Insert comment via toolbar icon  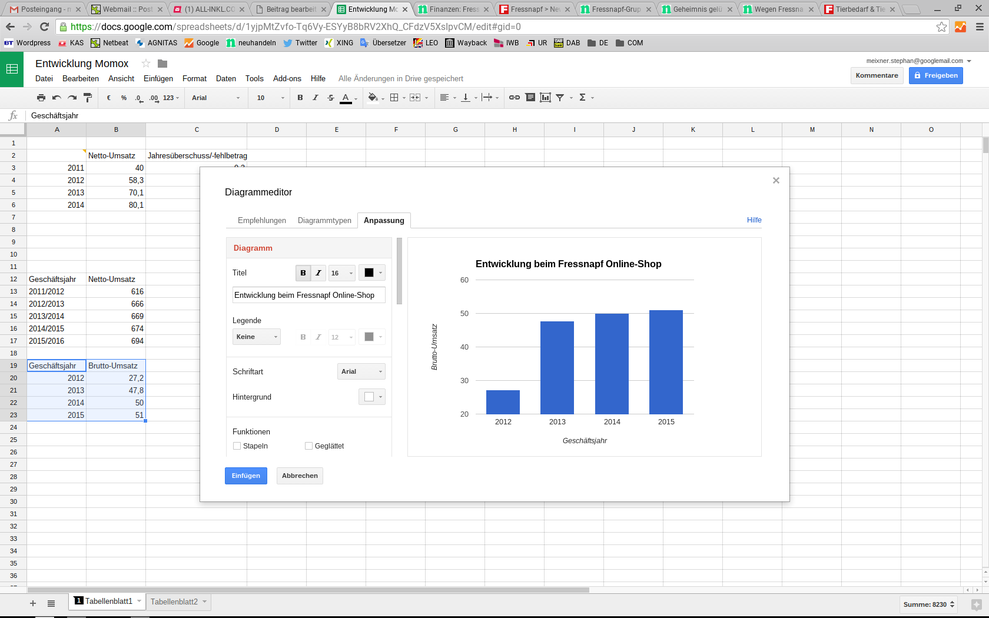[x=530, y=98]
